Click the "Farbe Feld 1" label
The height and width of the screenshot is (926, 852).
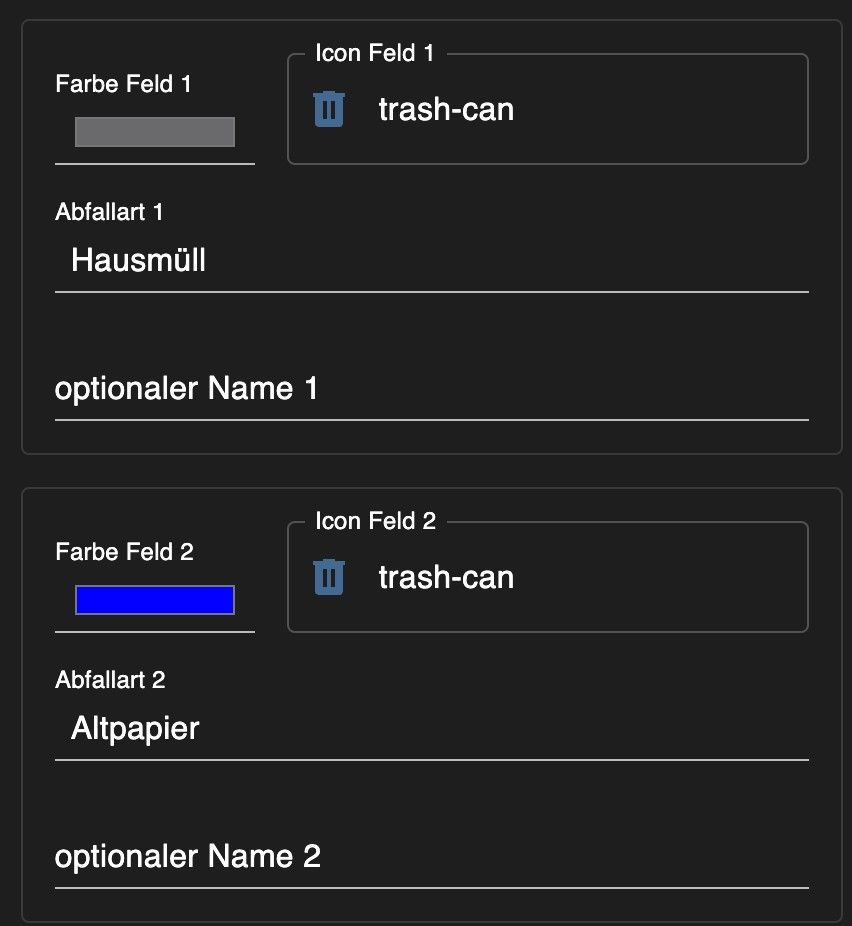coord(124,84)
